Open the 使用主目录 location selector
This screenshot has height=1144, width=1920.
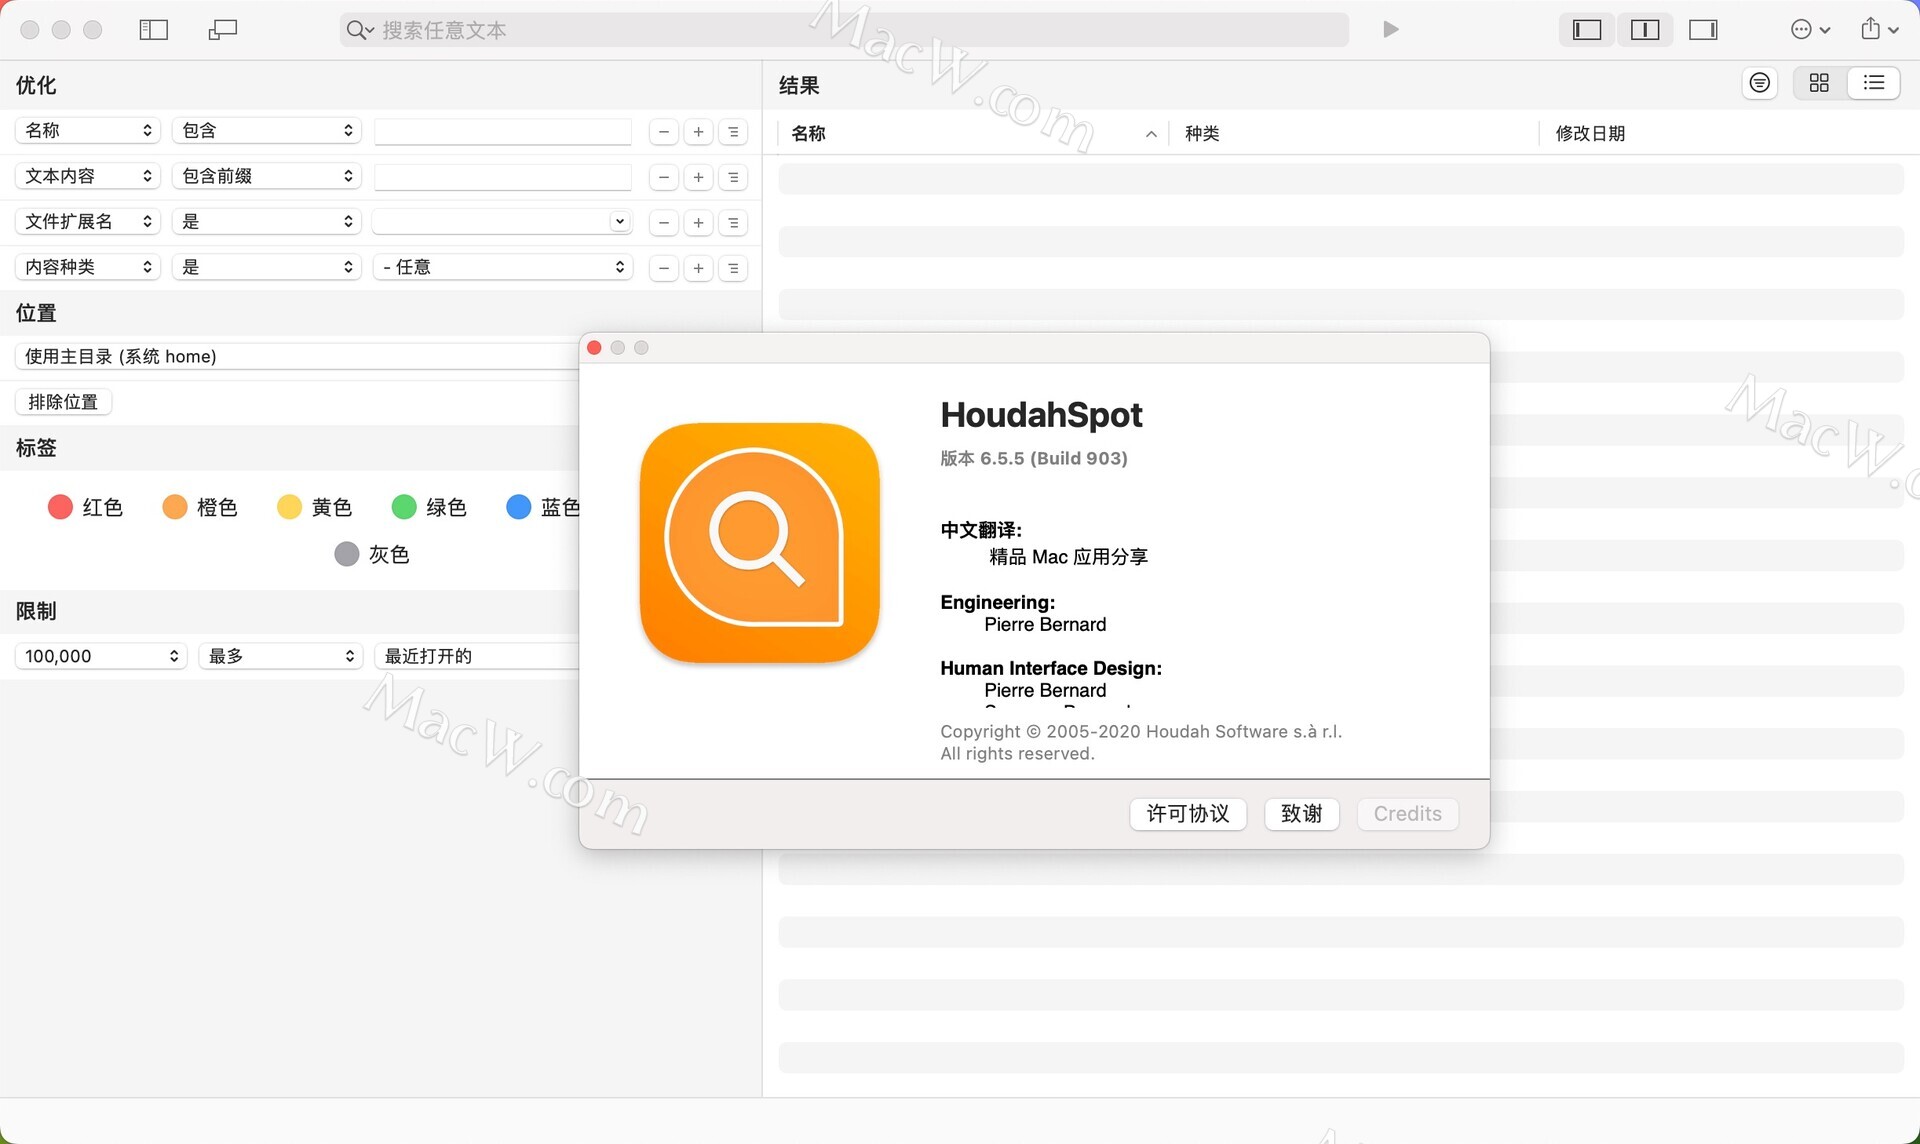point(297,356)
